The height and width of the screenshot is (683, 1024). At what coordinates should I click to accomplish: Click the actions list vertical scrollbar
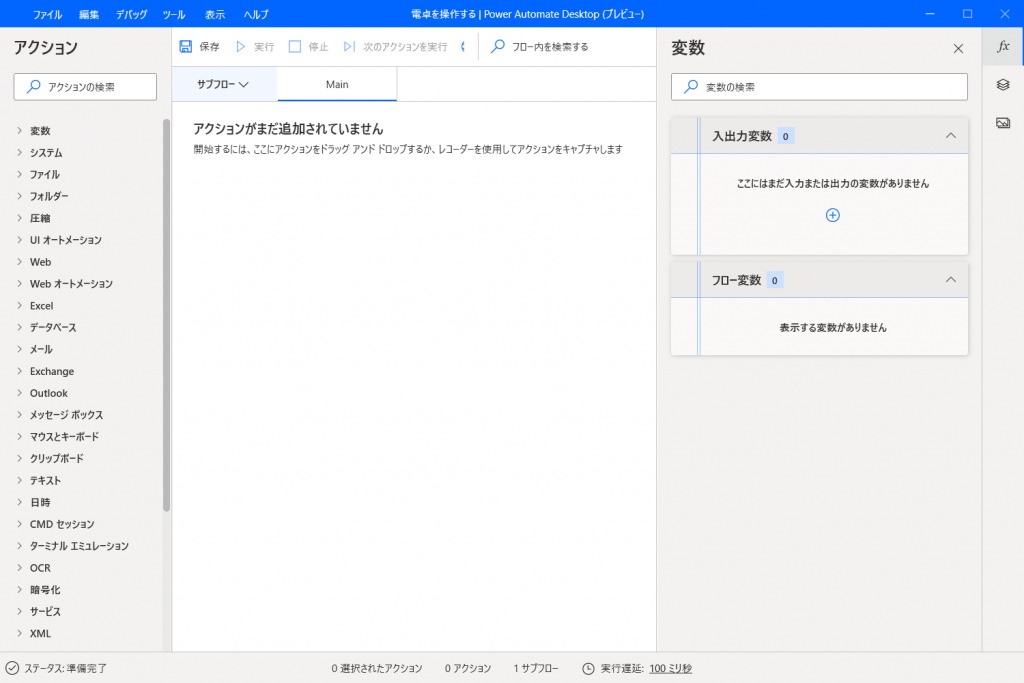pos(167,315)
